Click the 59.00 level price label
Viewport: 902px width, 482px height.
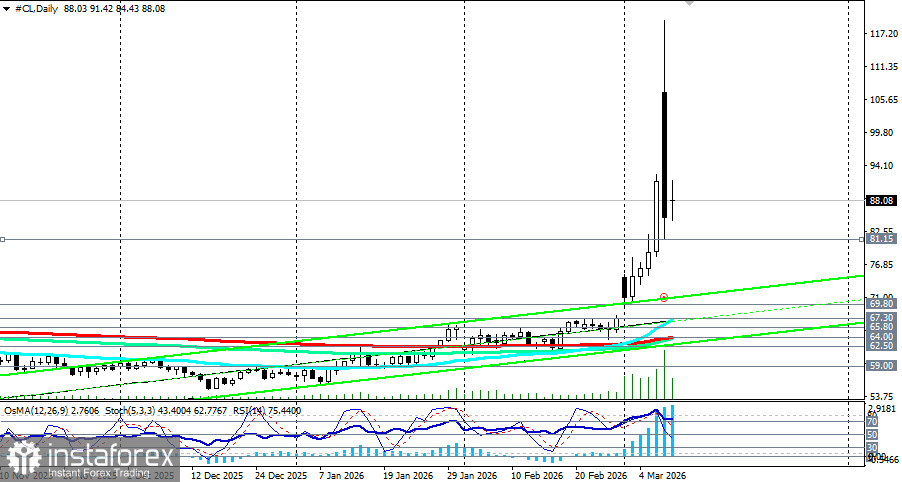881,366
